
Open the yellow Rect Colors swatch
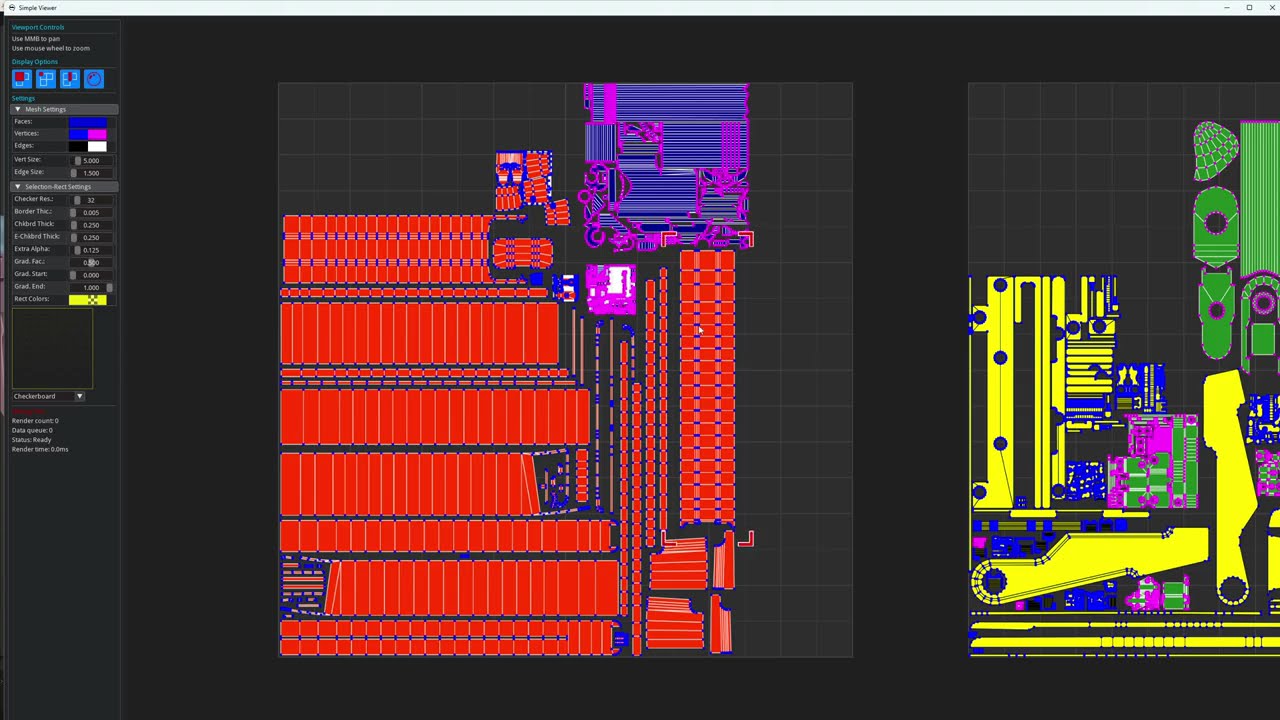(78, 299)
